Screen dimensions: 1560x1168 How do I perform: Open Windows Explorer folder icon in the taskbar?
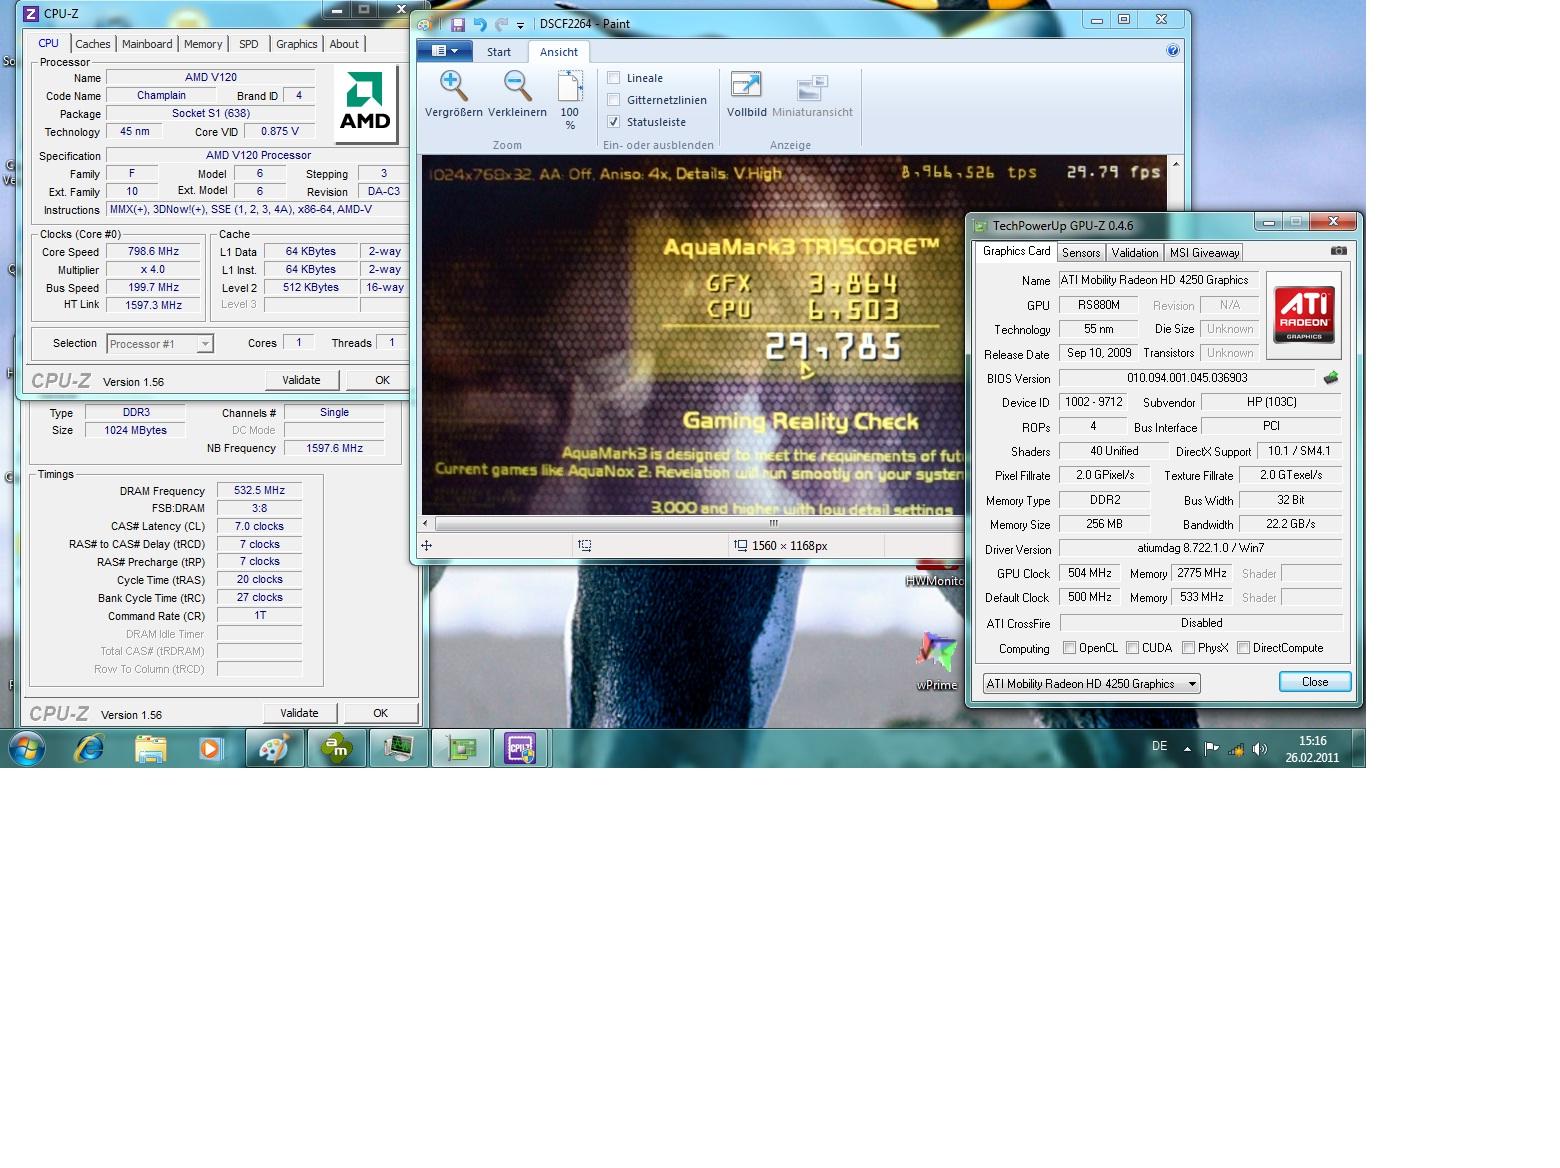(x=151, y=748)
